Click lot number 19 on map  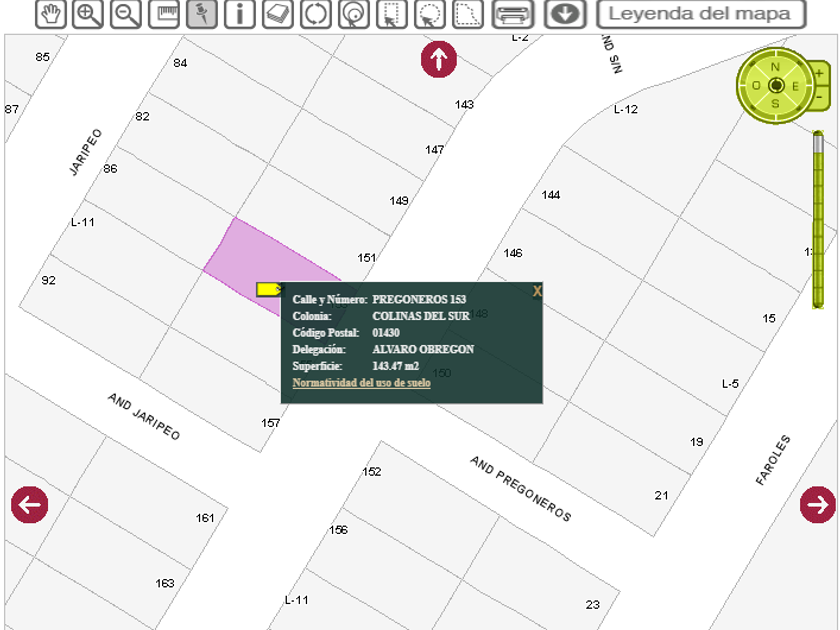point(696,442)
